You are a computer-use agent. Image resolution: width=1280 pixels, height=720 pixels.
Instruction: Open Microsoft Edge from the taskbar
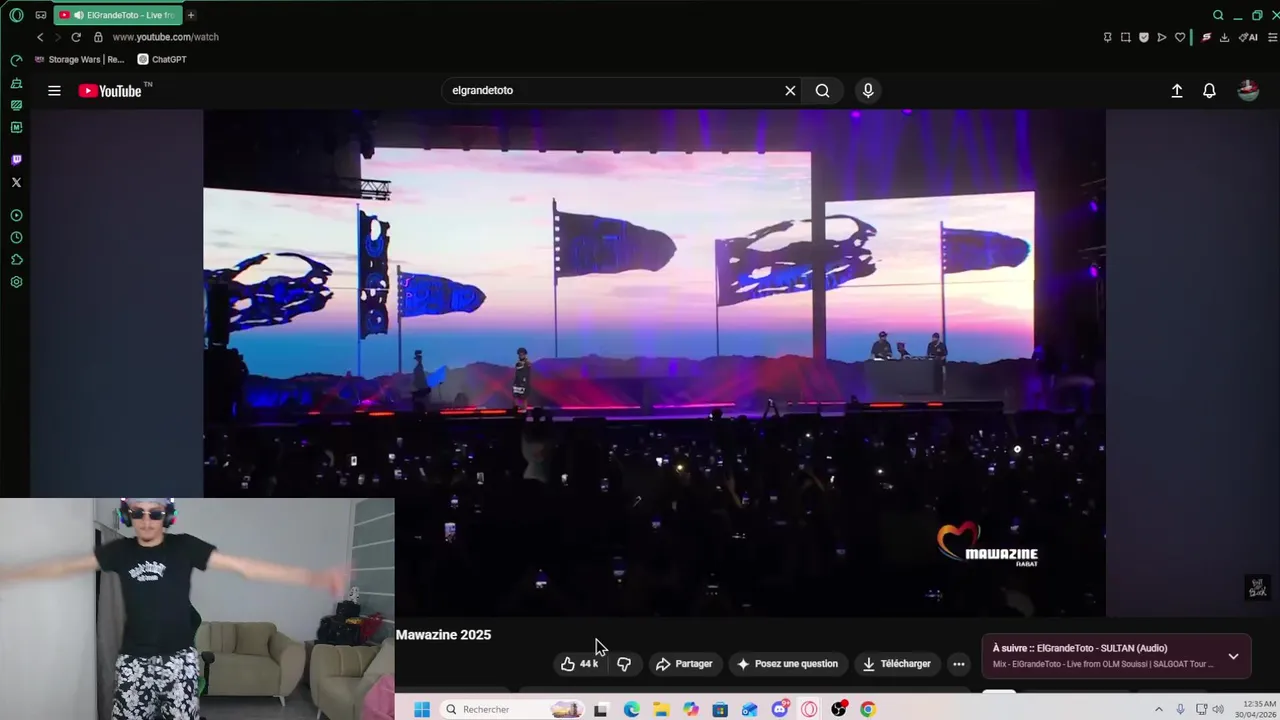click(632, 709)
